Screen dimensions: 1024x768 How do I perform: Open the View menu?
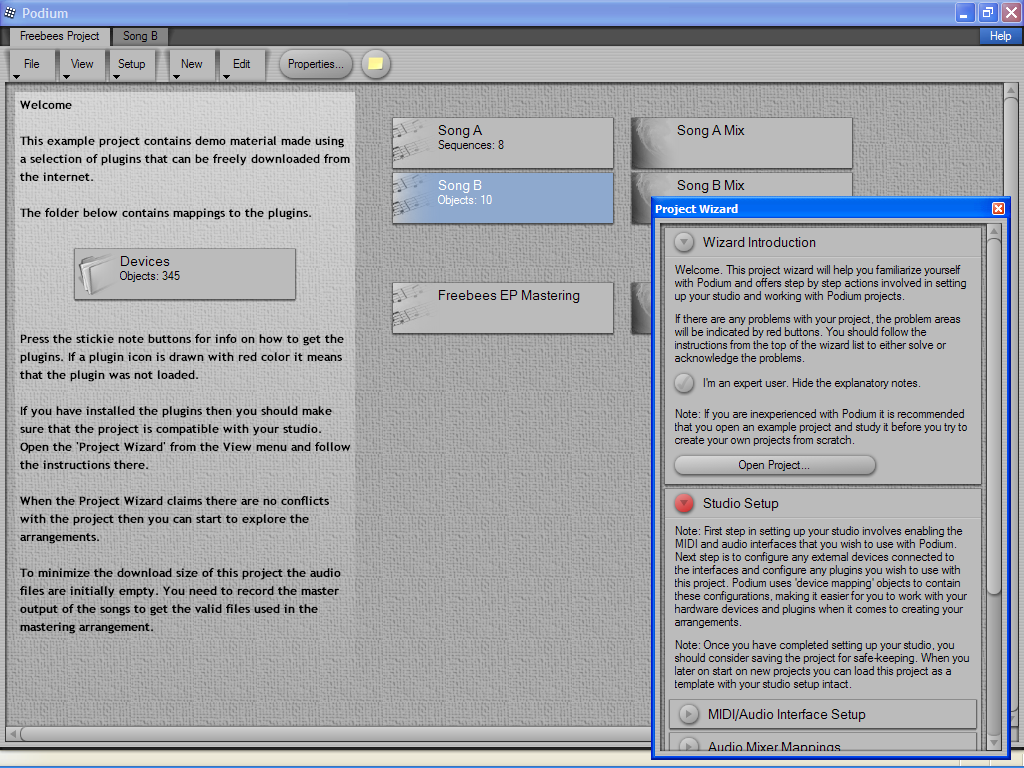click(82, 65)
